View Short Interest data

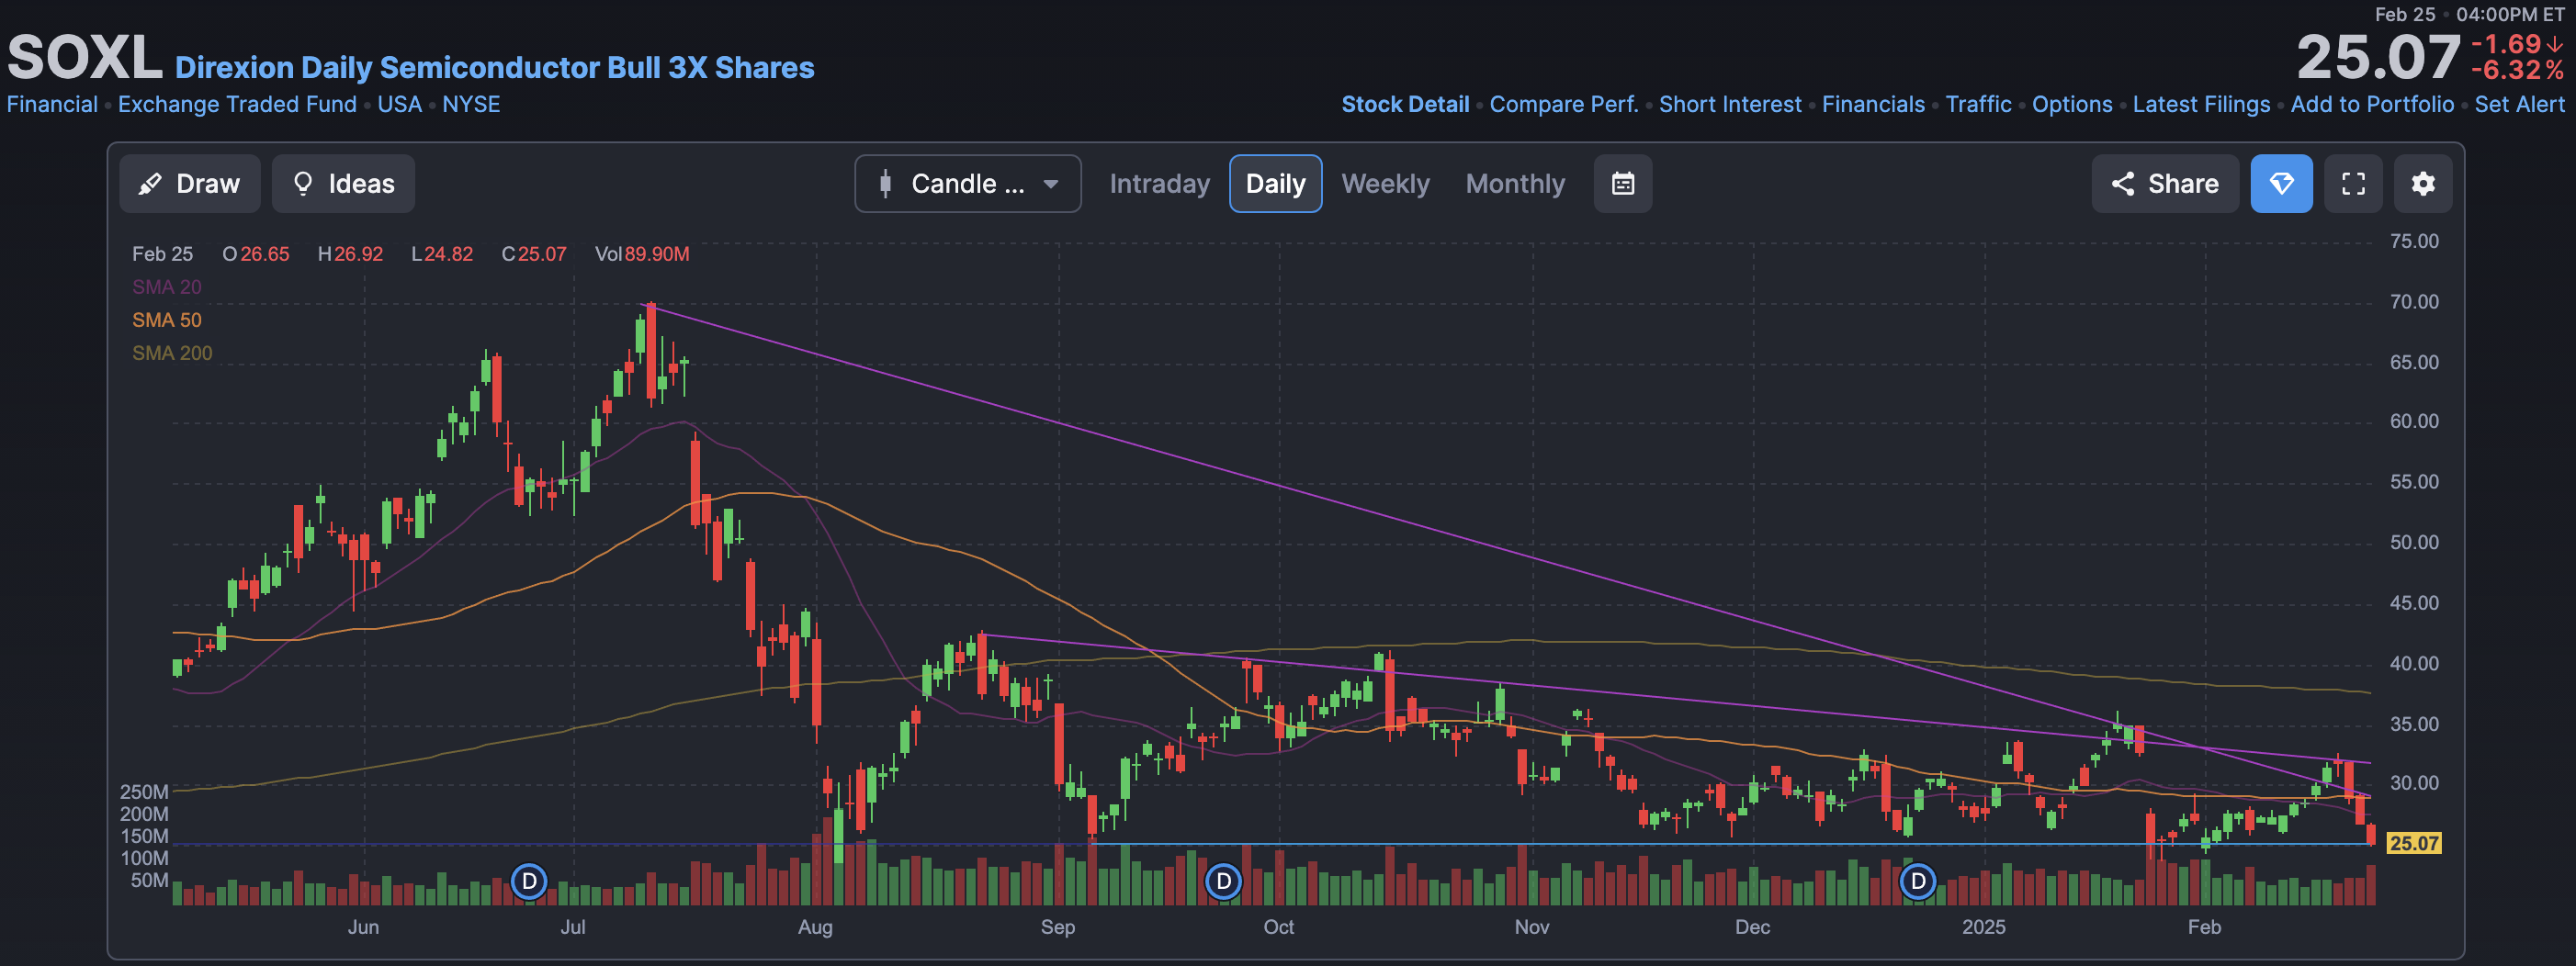[x=1730, y=104]
